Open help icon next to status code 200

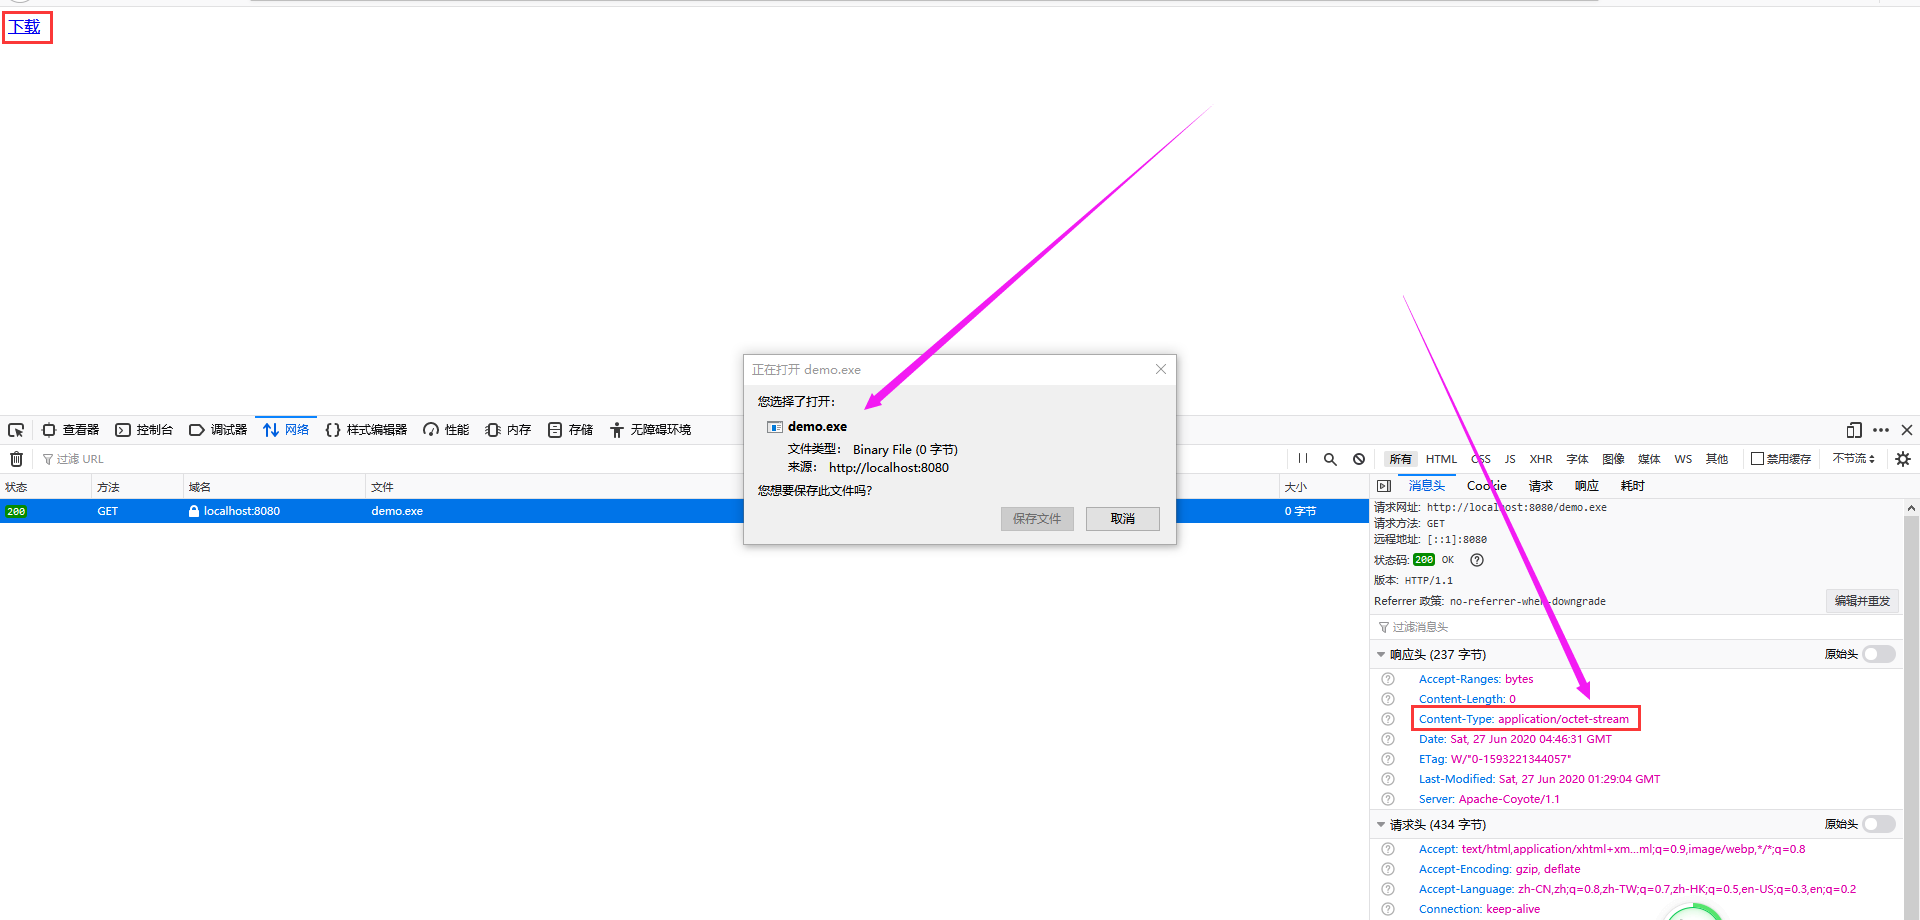coord(1477,560)
